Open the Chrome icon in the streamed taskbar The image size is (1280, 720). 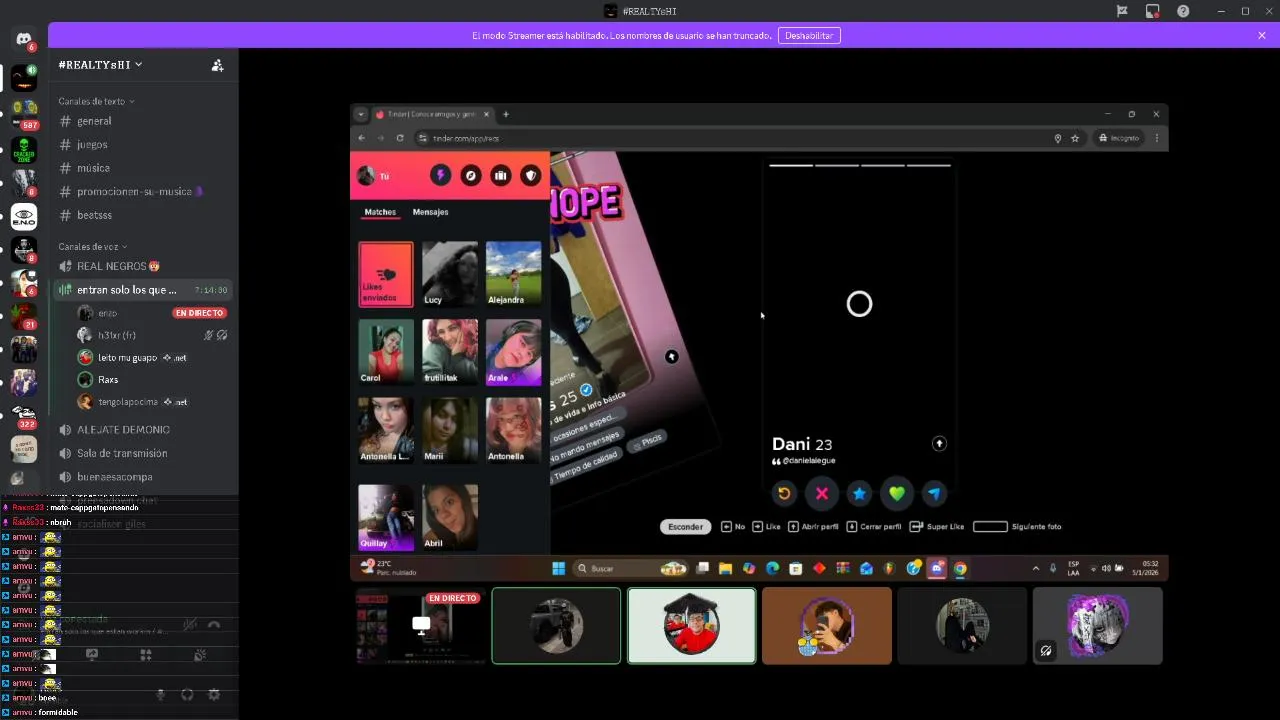tap(960, 568)
